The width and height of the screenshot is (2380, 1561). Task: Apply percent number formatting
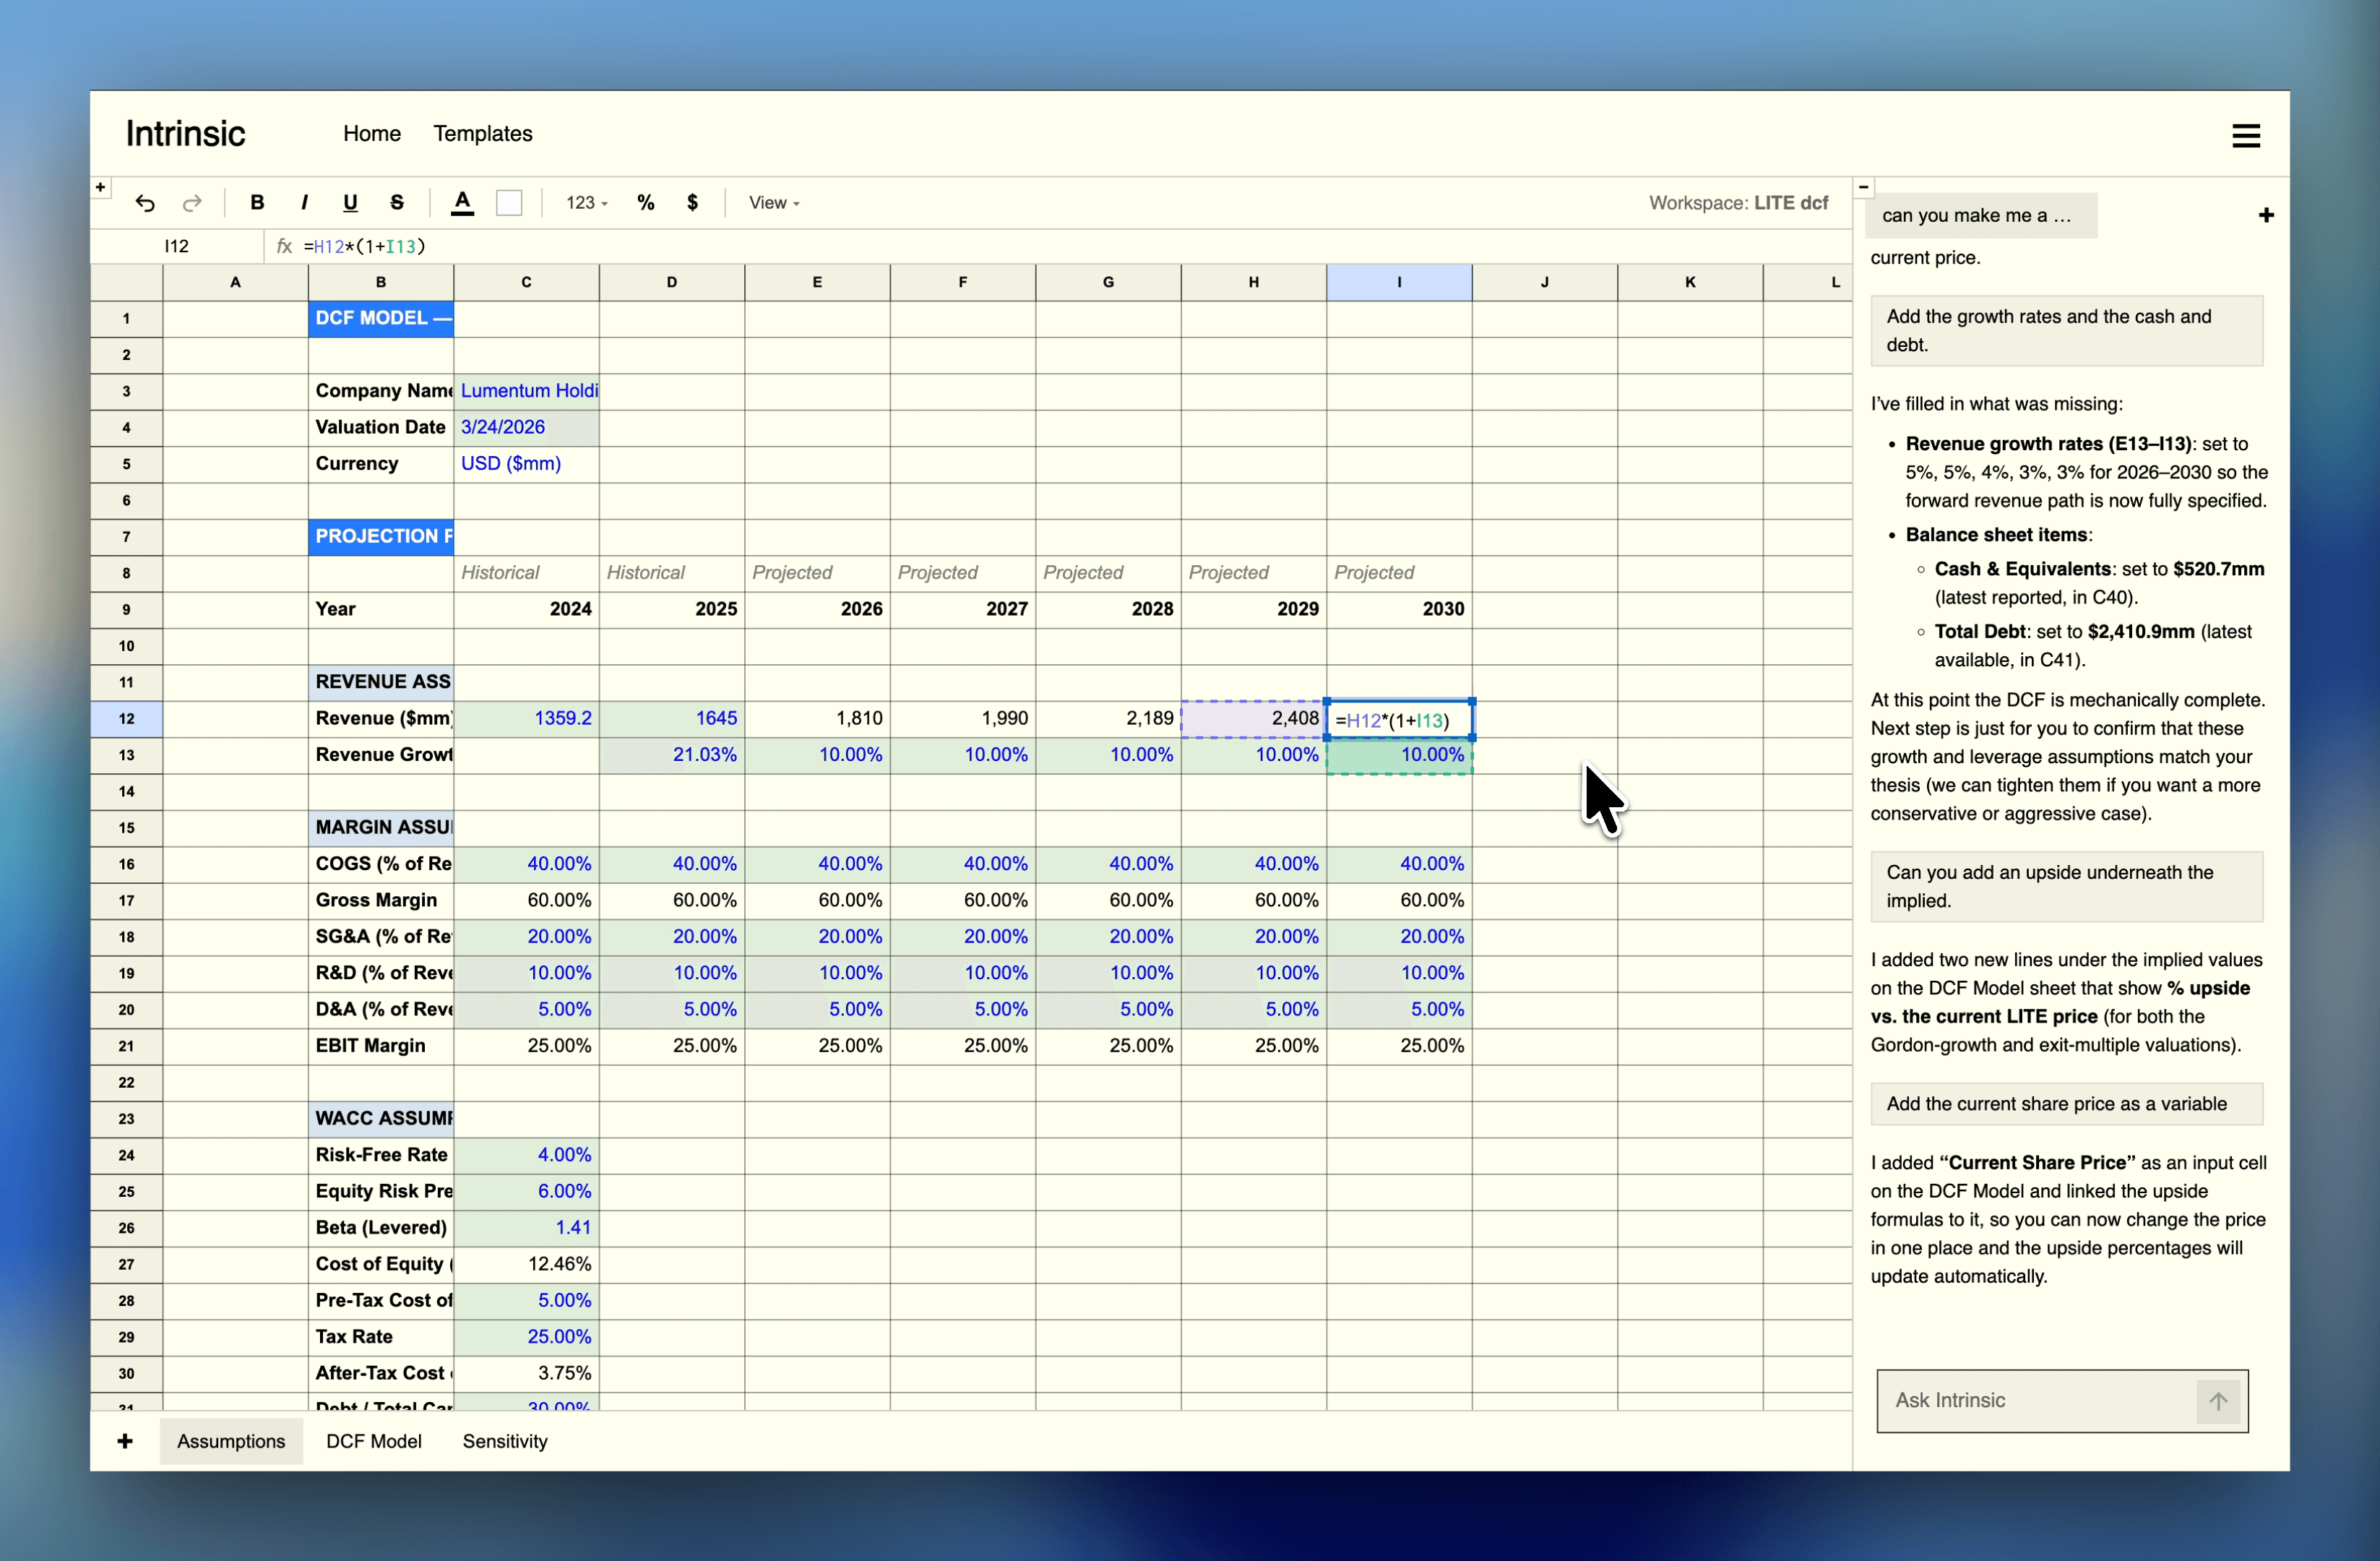coord(646,202)
